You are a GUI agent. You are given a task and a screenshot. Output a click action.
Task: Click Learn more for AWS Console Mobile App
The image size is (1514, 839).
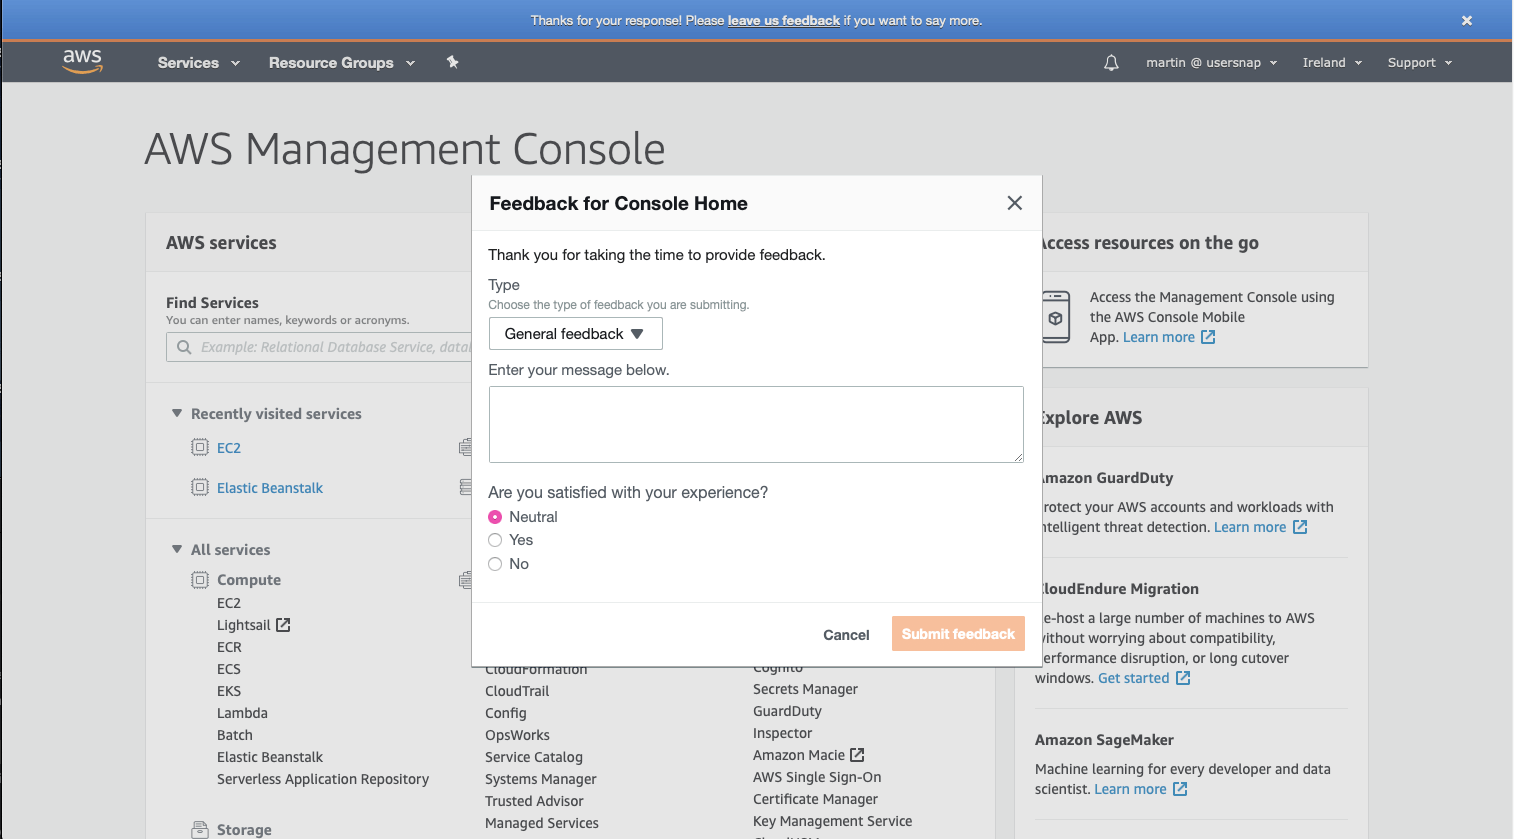(1159, 337)
